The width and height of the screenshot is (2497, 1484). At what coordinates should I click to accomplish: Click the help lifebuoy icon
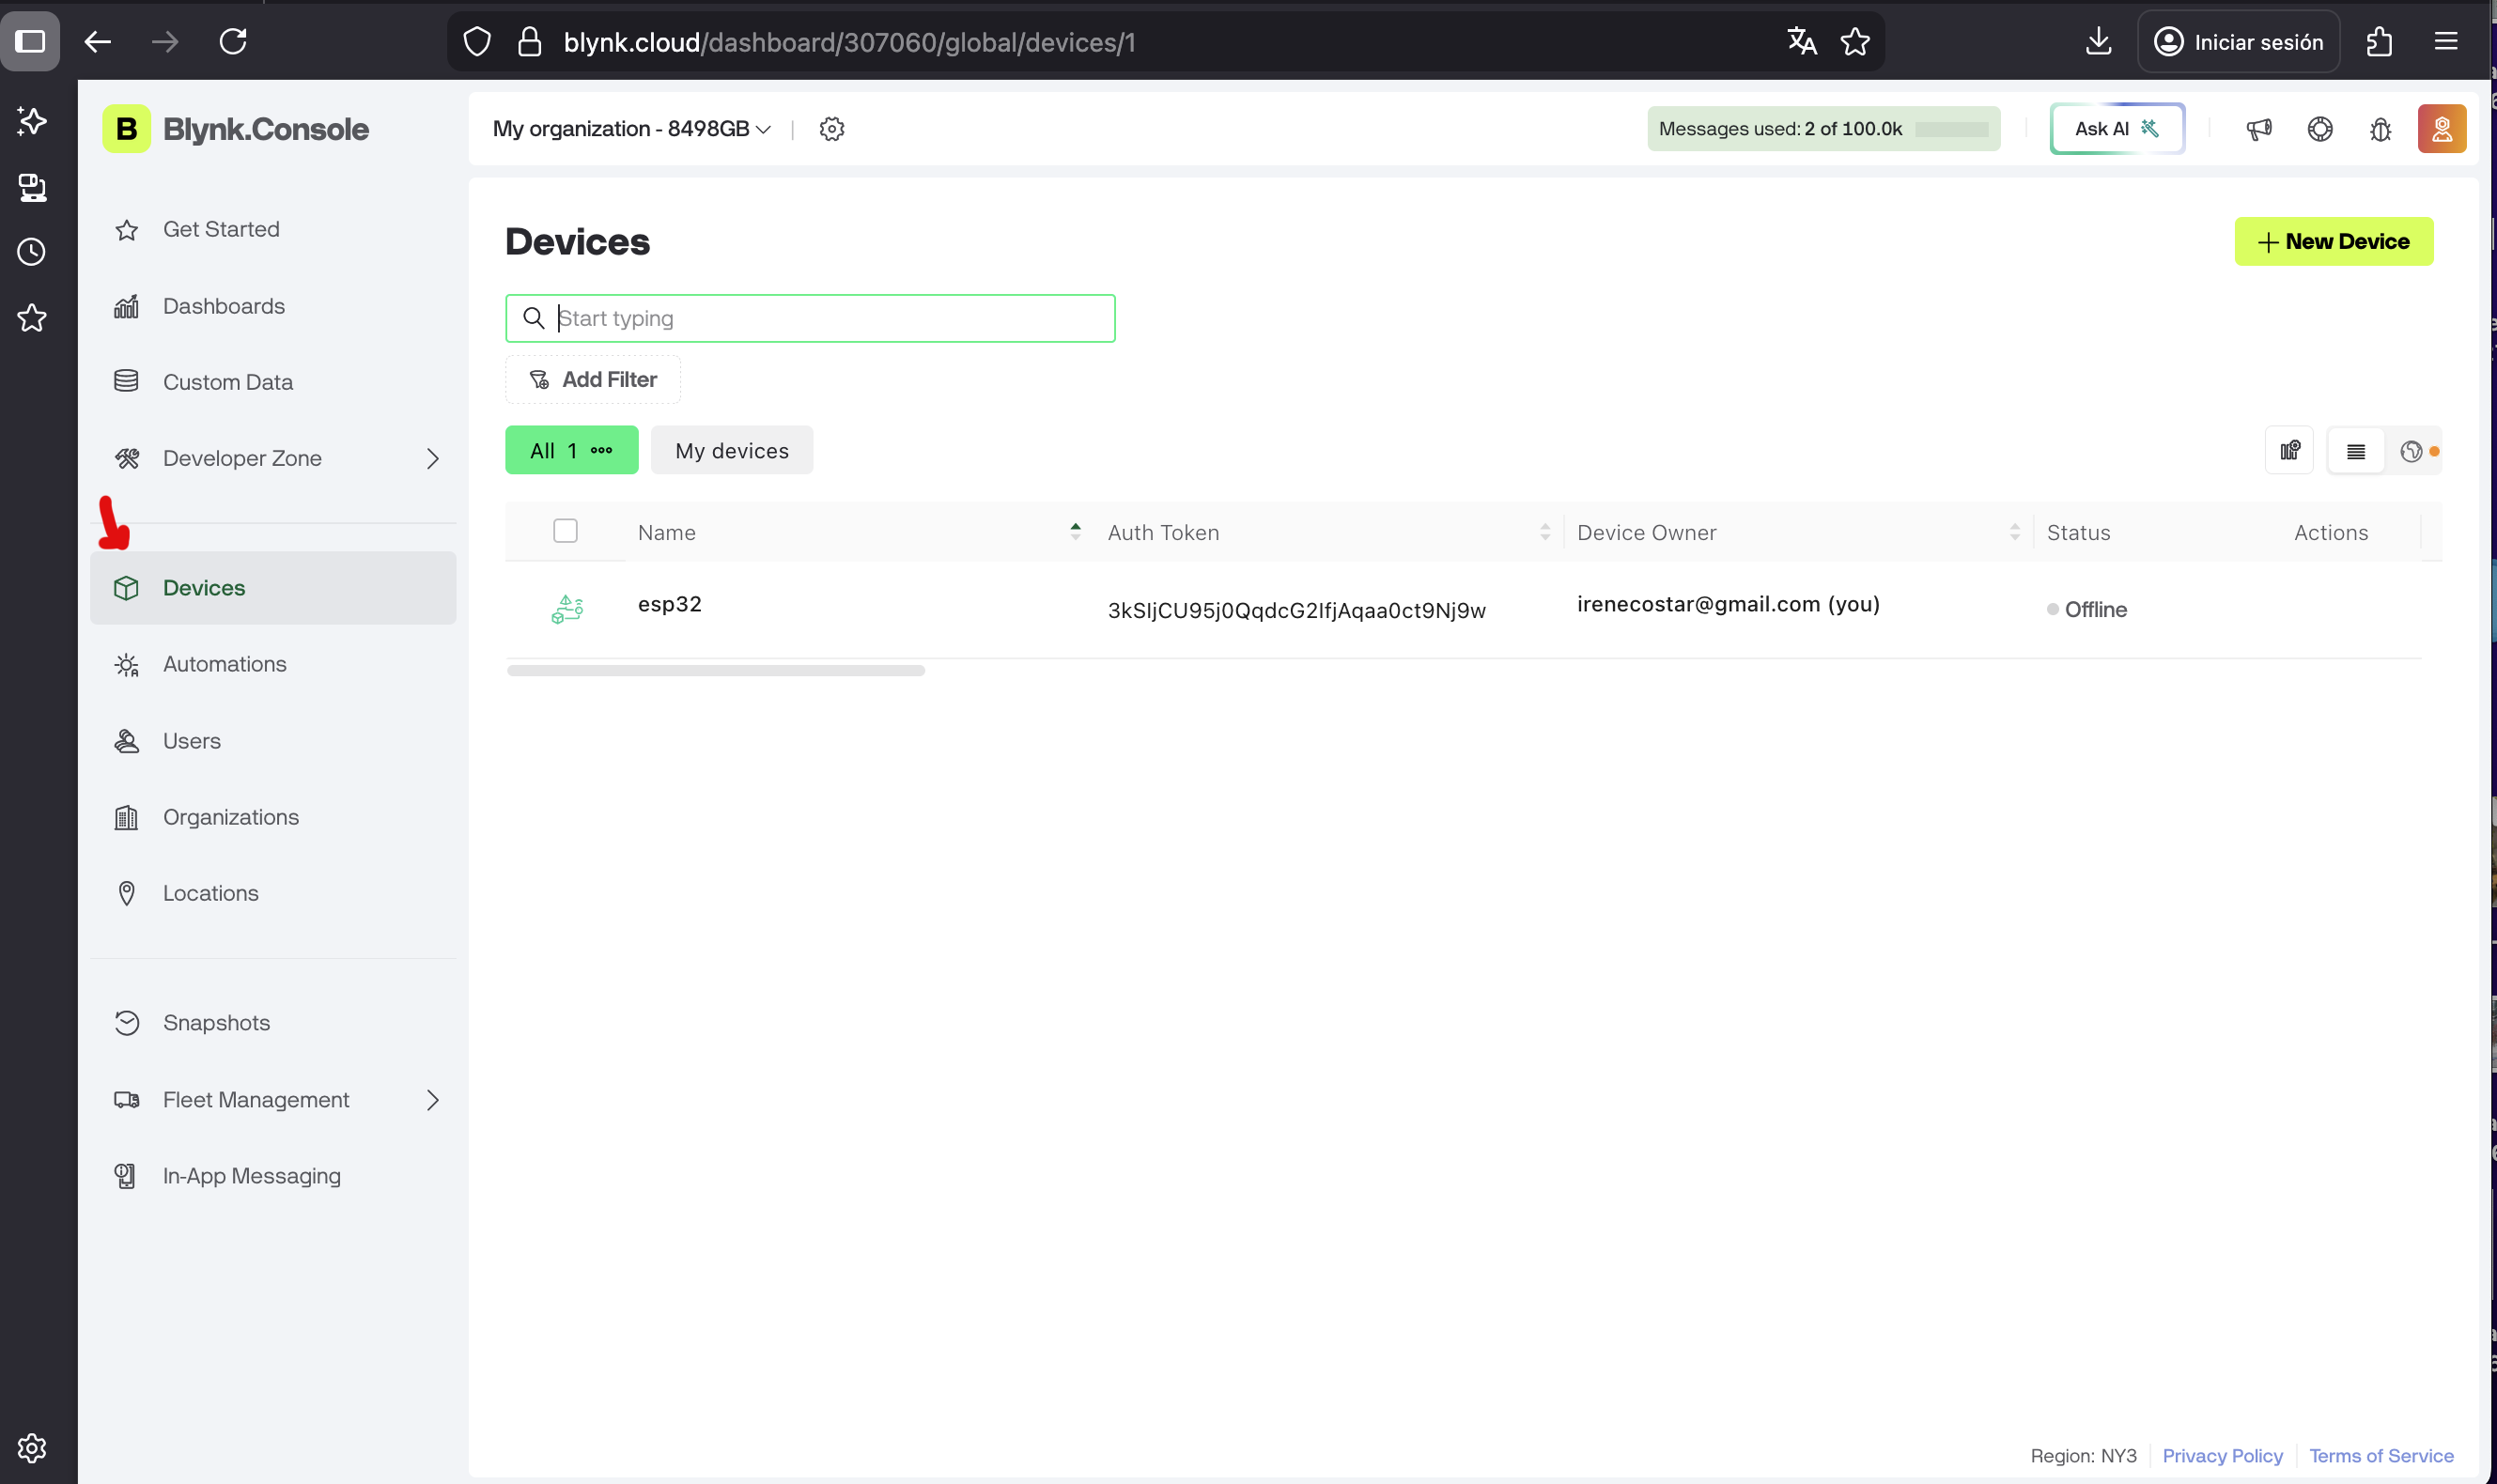(2320, 129)
